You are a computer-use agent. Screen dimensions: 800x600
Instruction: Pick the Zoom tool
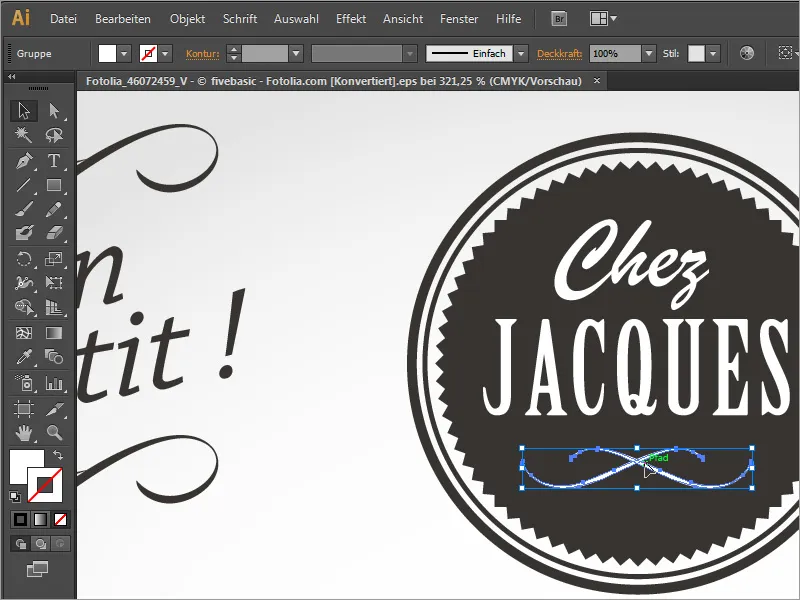click(54, 433)
